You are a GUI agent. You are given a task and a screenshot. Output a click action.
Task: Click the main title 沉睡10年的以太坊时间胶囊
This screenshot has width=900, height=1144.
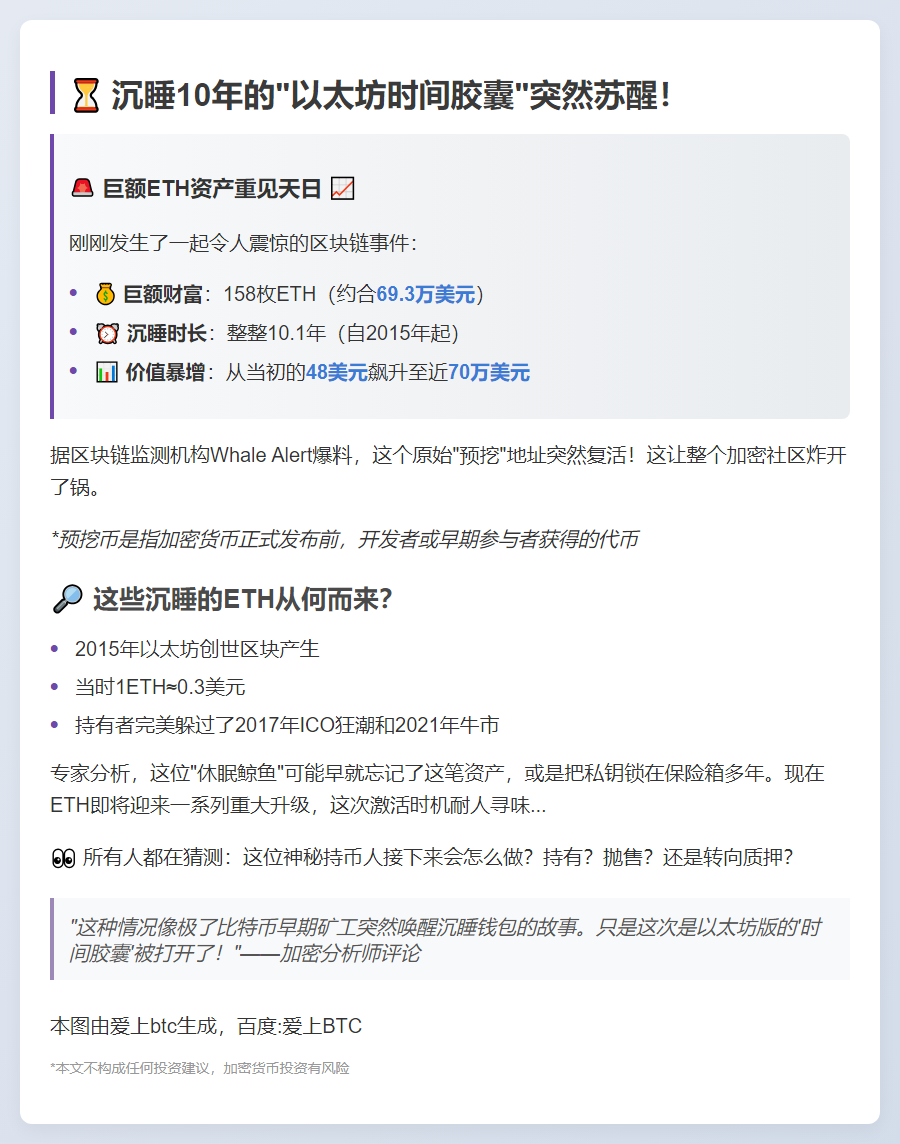(390, 96)
